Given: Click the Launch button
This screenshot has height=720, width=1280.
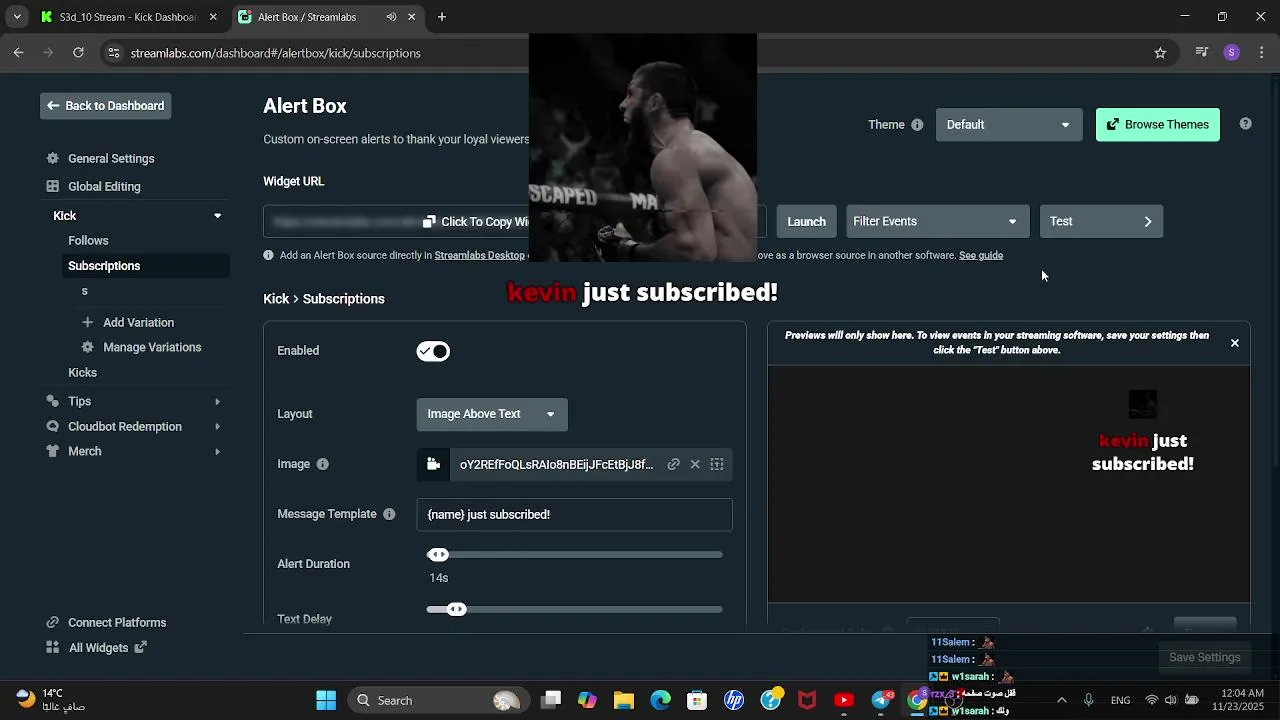Looking at the screenshot, I should tap(806, 222).
